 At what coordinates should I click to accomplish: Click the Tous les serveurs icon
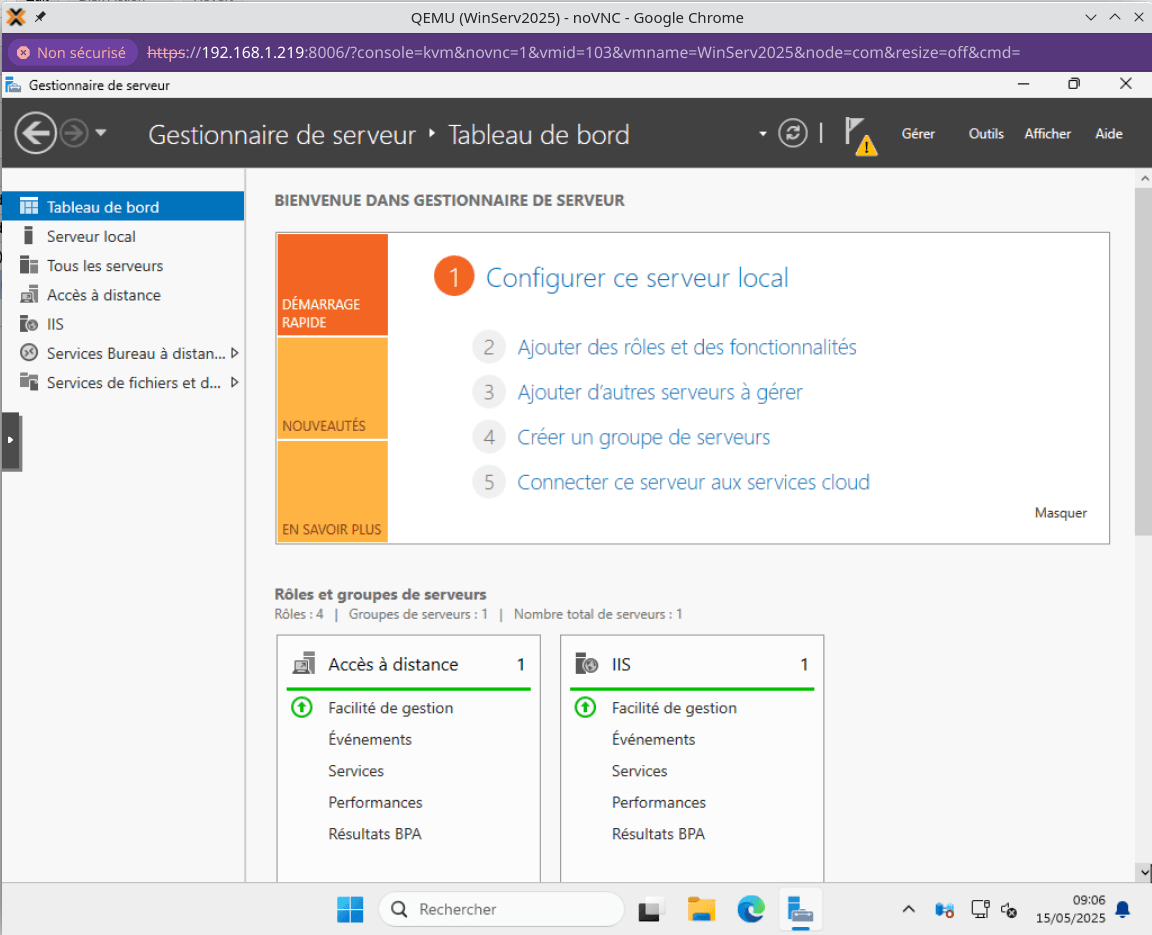coord(29,265)
